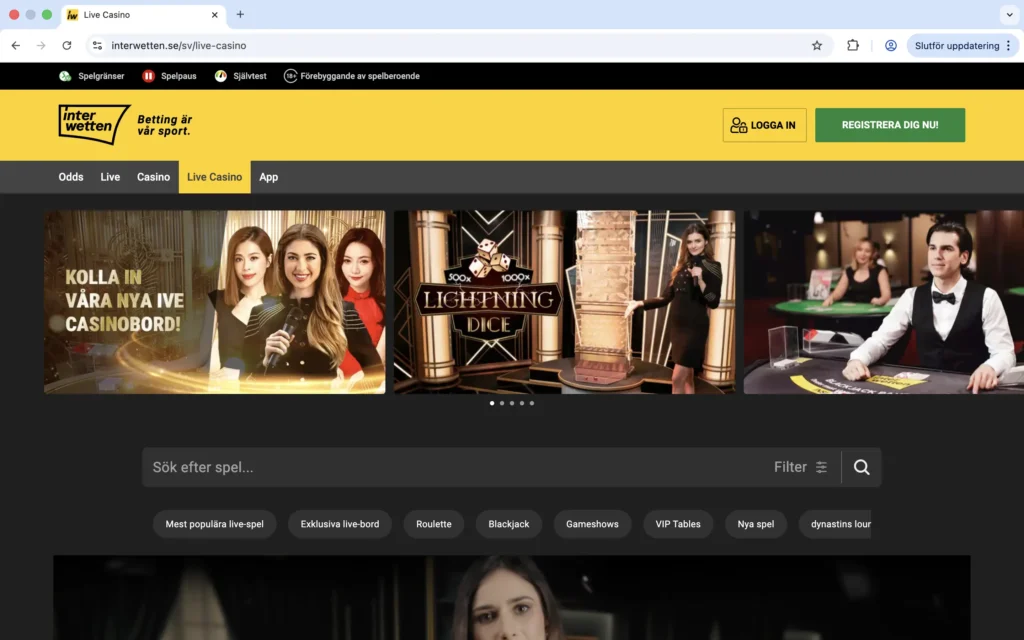Click the browser profile avatar icon

(890, 45)
